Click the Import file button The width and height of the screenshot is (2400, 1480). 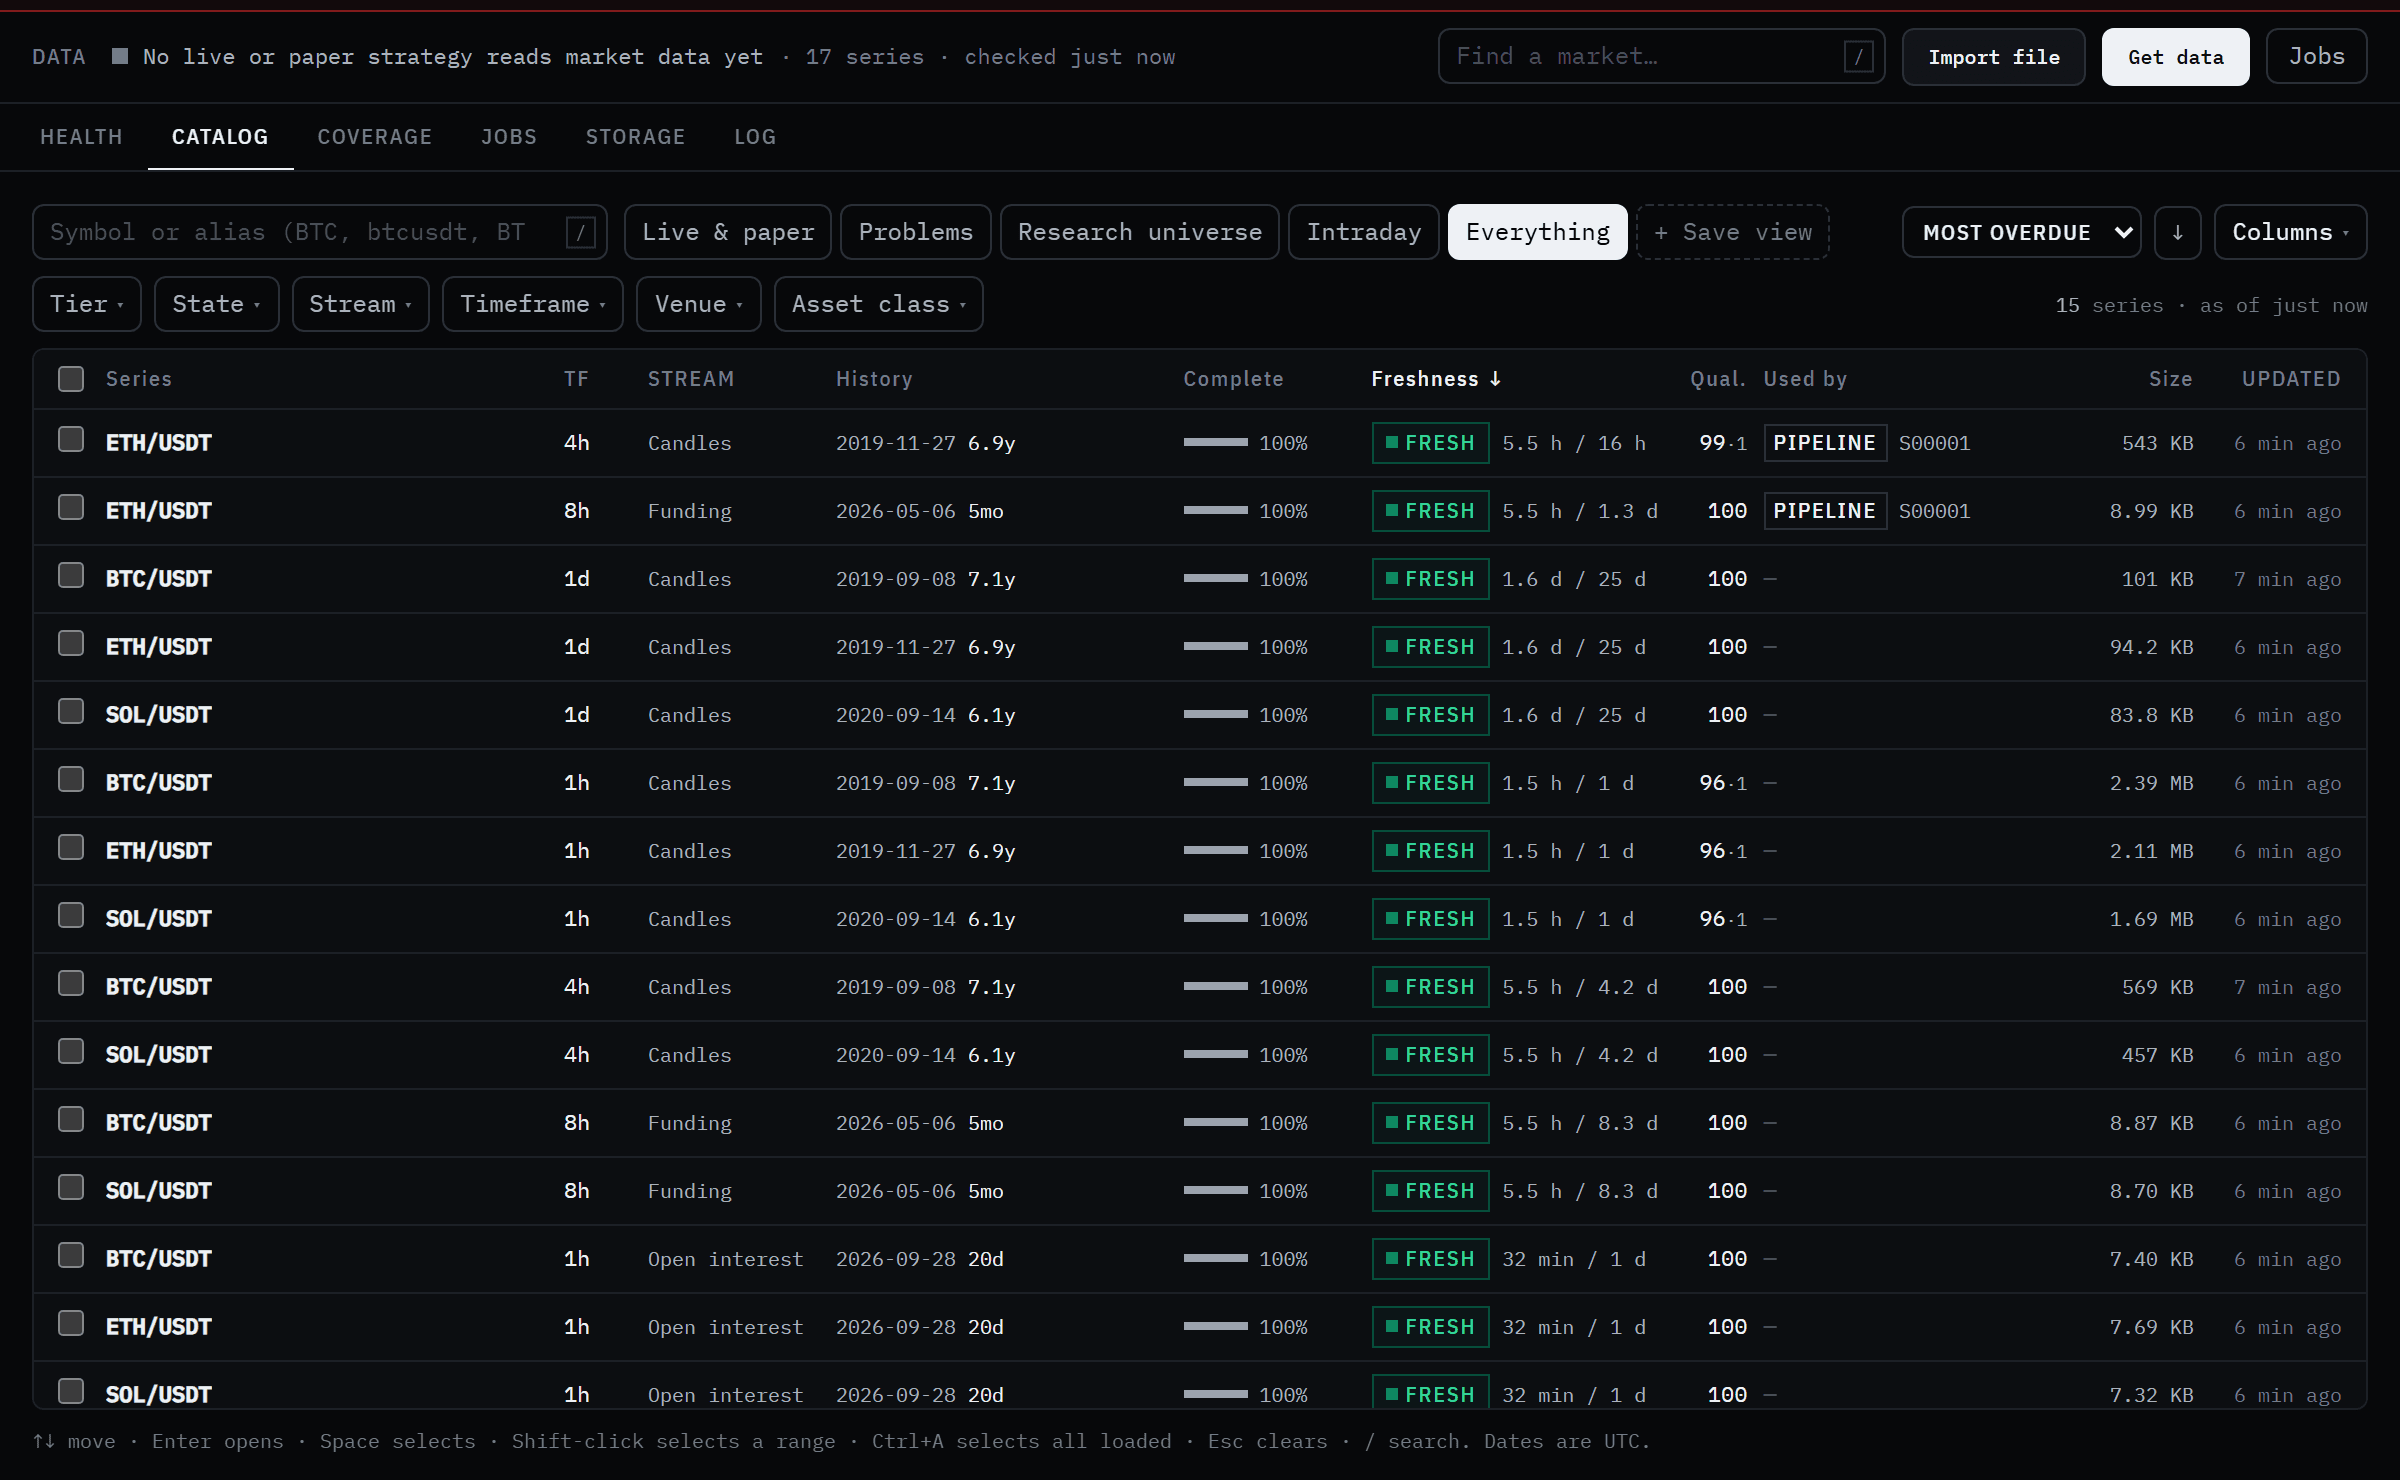(1993, 57)
